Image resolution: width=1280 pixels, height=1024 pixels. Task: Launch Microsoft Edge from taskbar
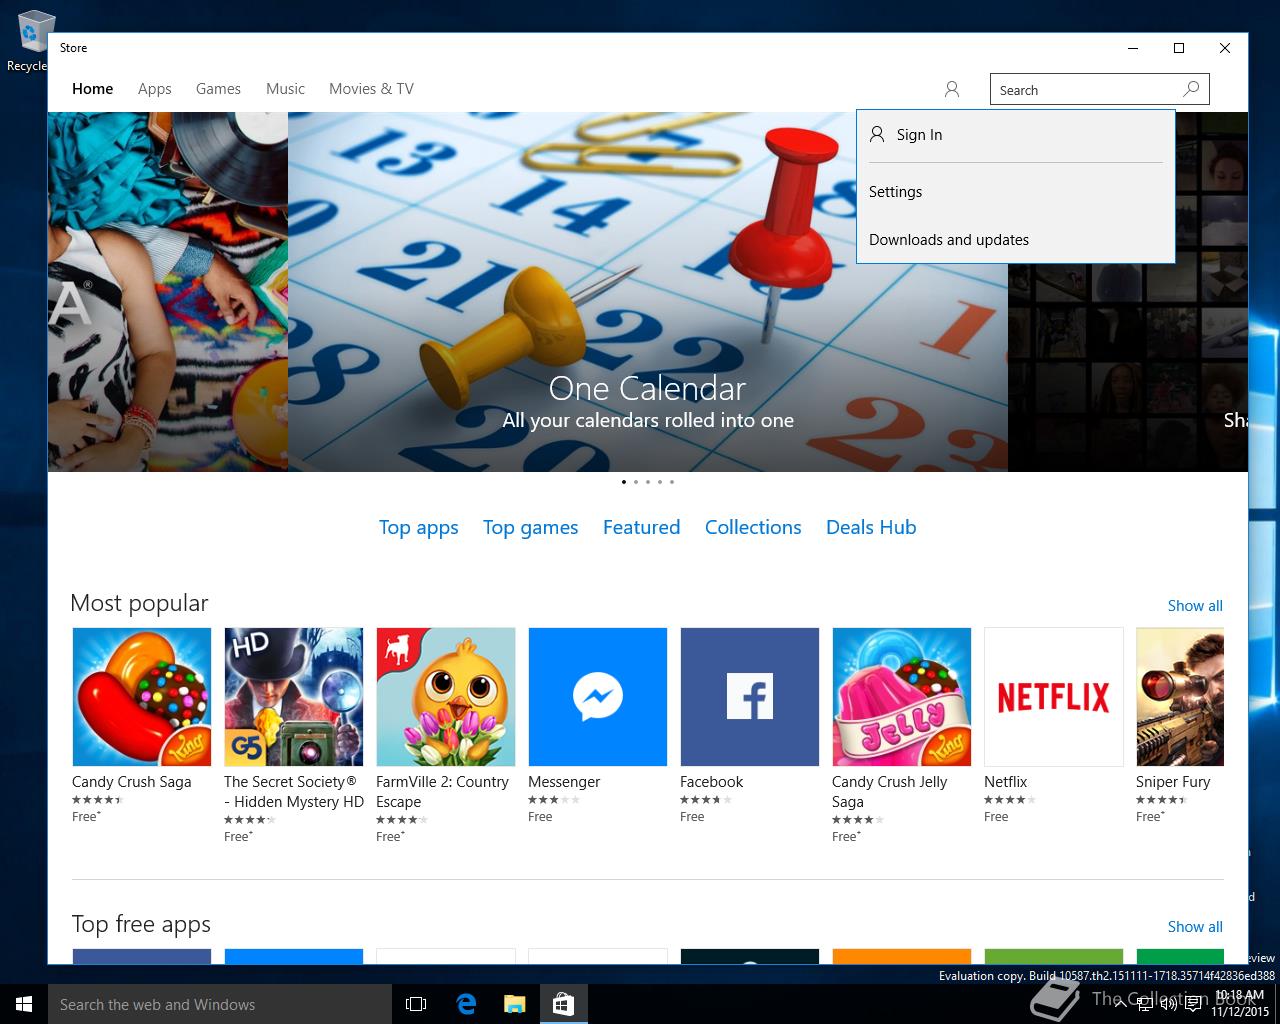466,1004
